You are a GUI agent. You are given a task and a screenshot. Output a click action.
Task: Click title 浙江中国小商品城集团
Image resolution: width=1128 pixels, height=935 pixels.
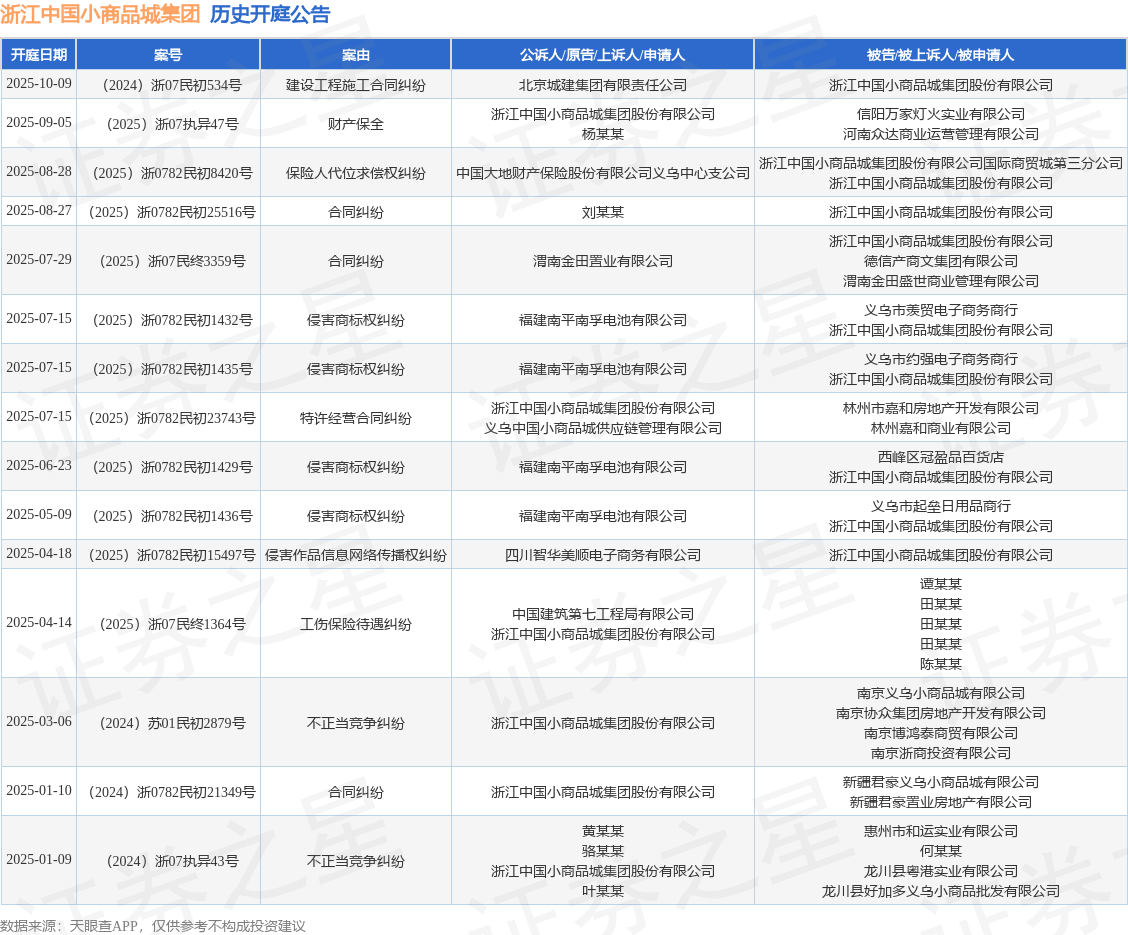coord(100,14)
